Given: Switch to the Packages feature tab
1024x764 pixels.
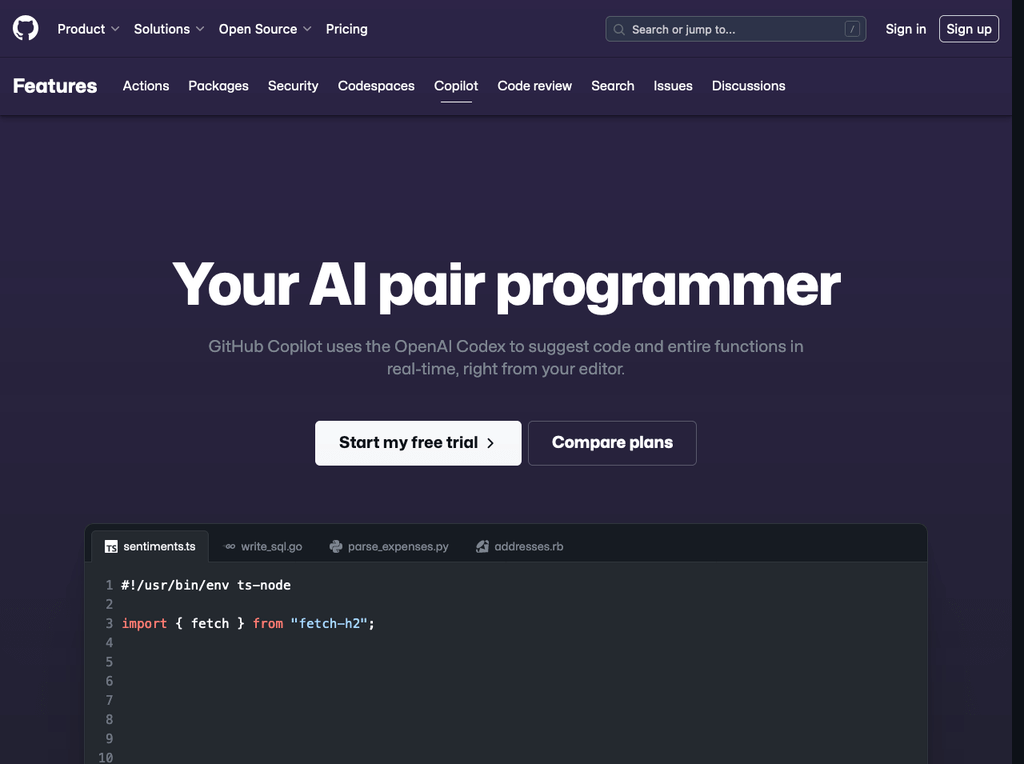Looking at the screenshot, I should [218, 86].
